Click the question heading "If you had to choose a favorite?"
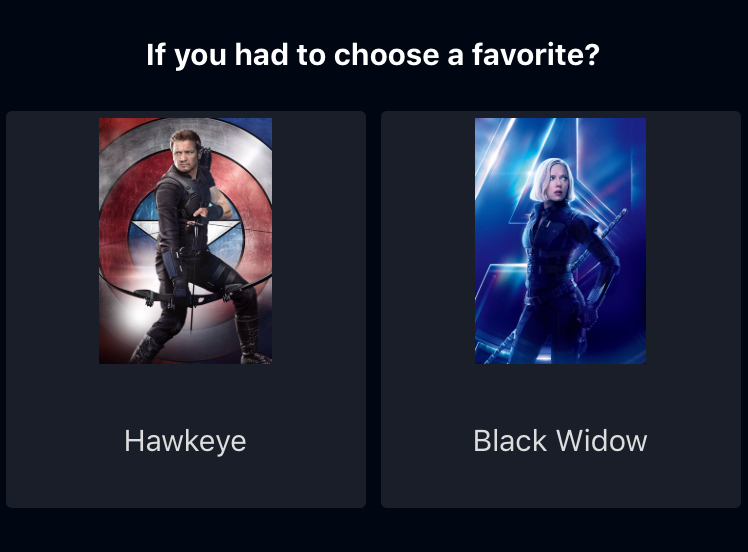 [373, 55]
